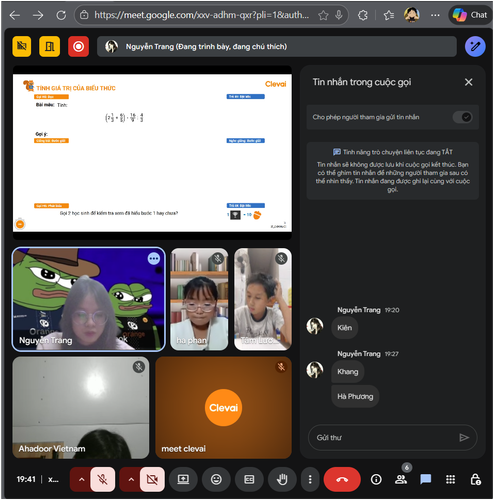Image resolution: width=494 pixels, height=500 pixels.
Task: Expand microphone audio settings arrow
Action: (81, 479)
